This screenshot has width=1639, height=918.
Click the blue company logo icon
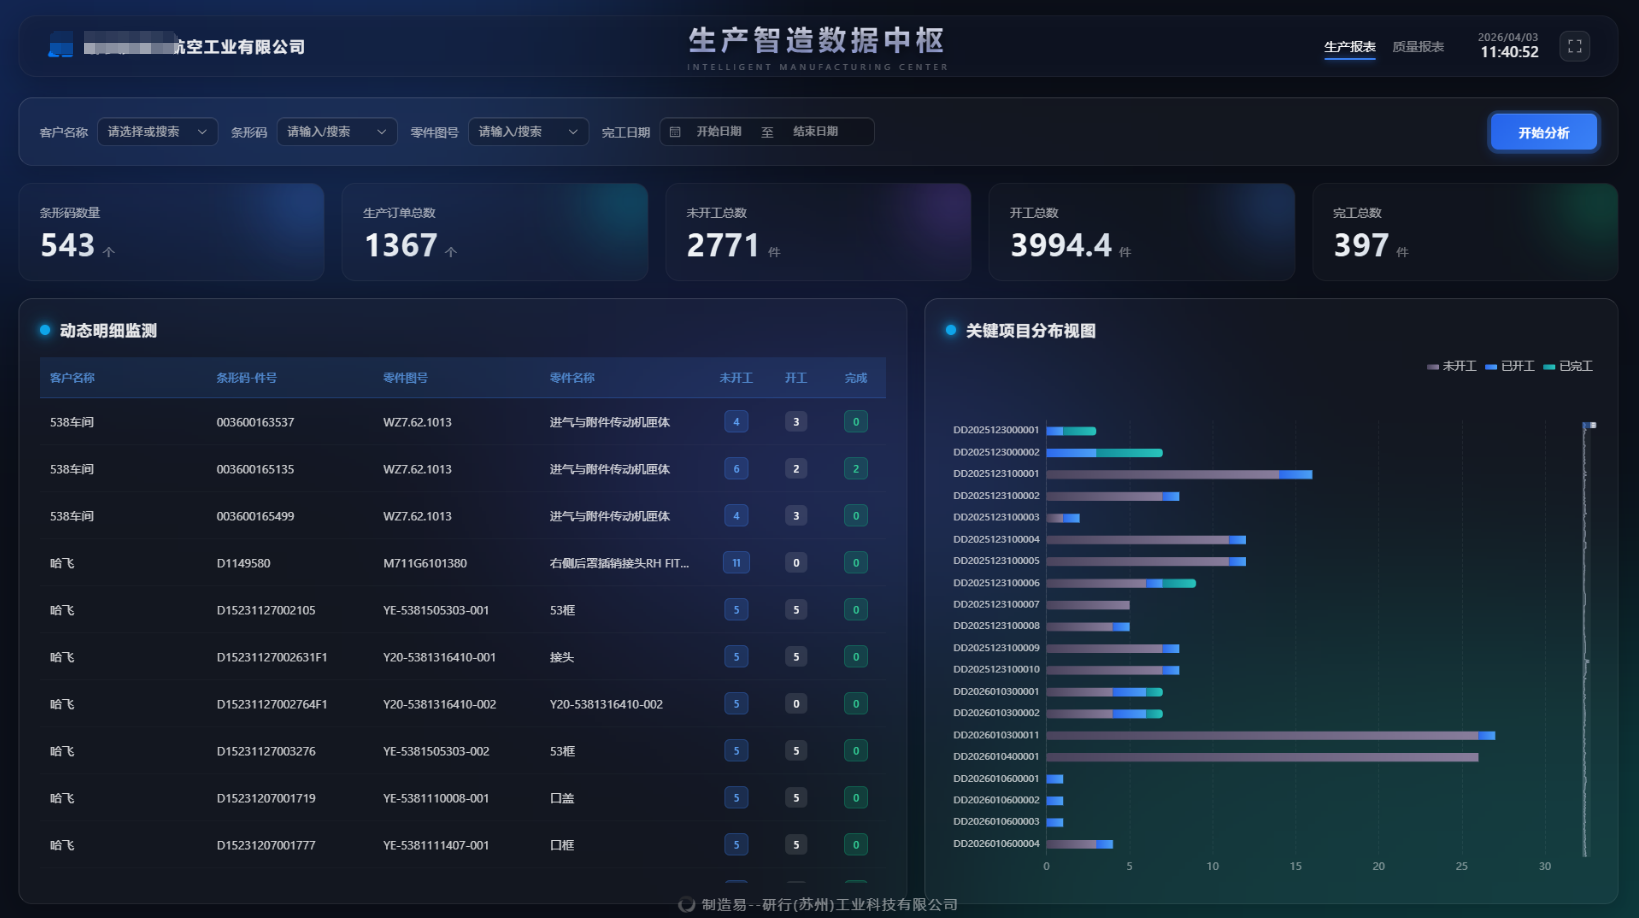61,45
